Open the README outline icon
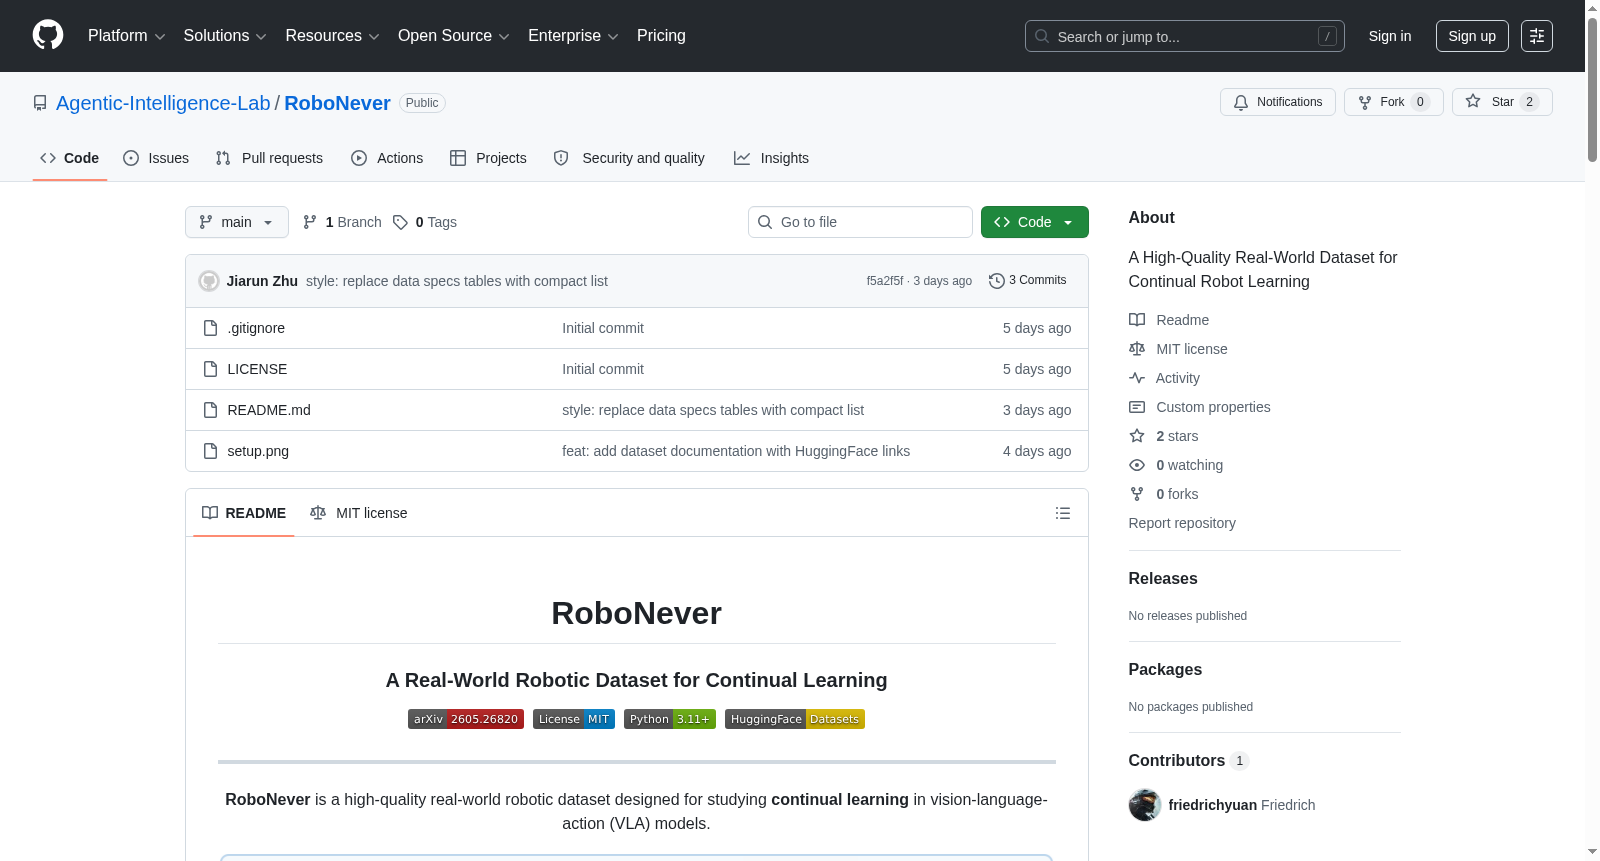Image resolution: width=1600 pixels, height=861 pixels. click(x=1063, y=513)
